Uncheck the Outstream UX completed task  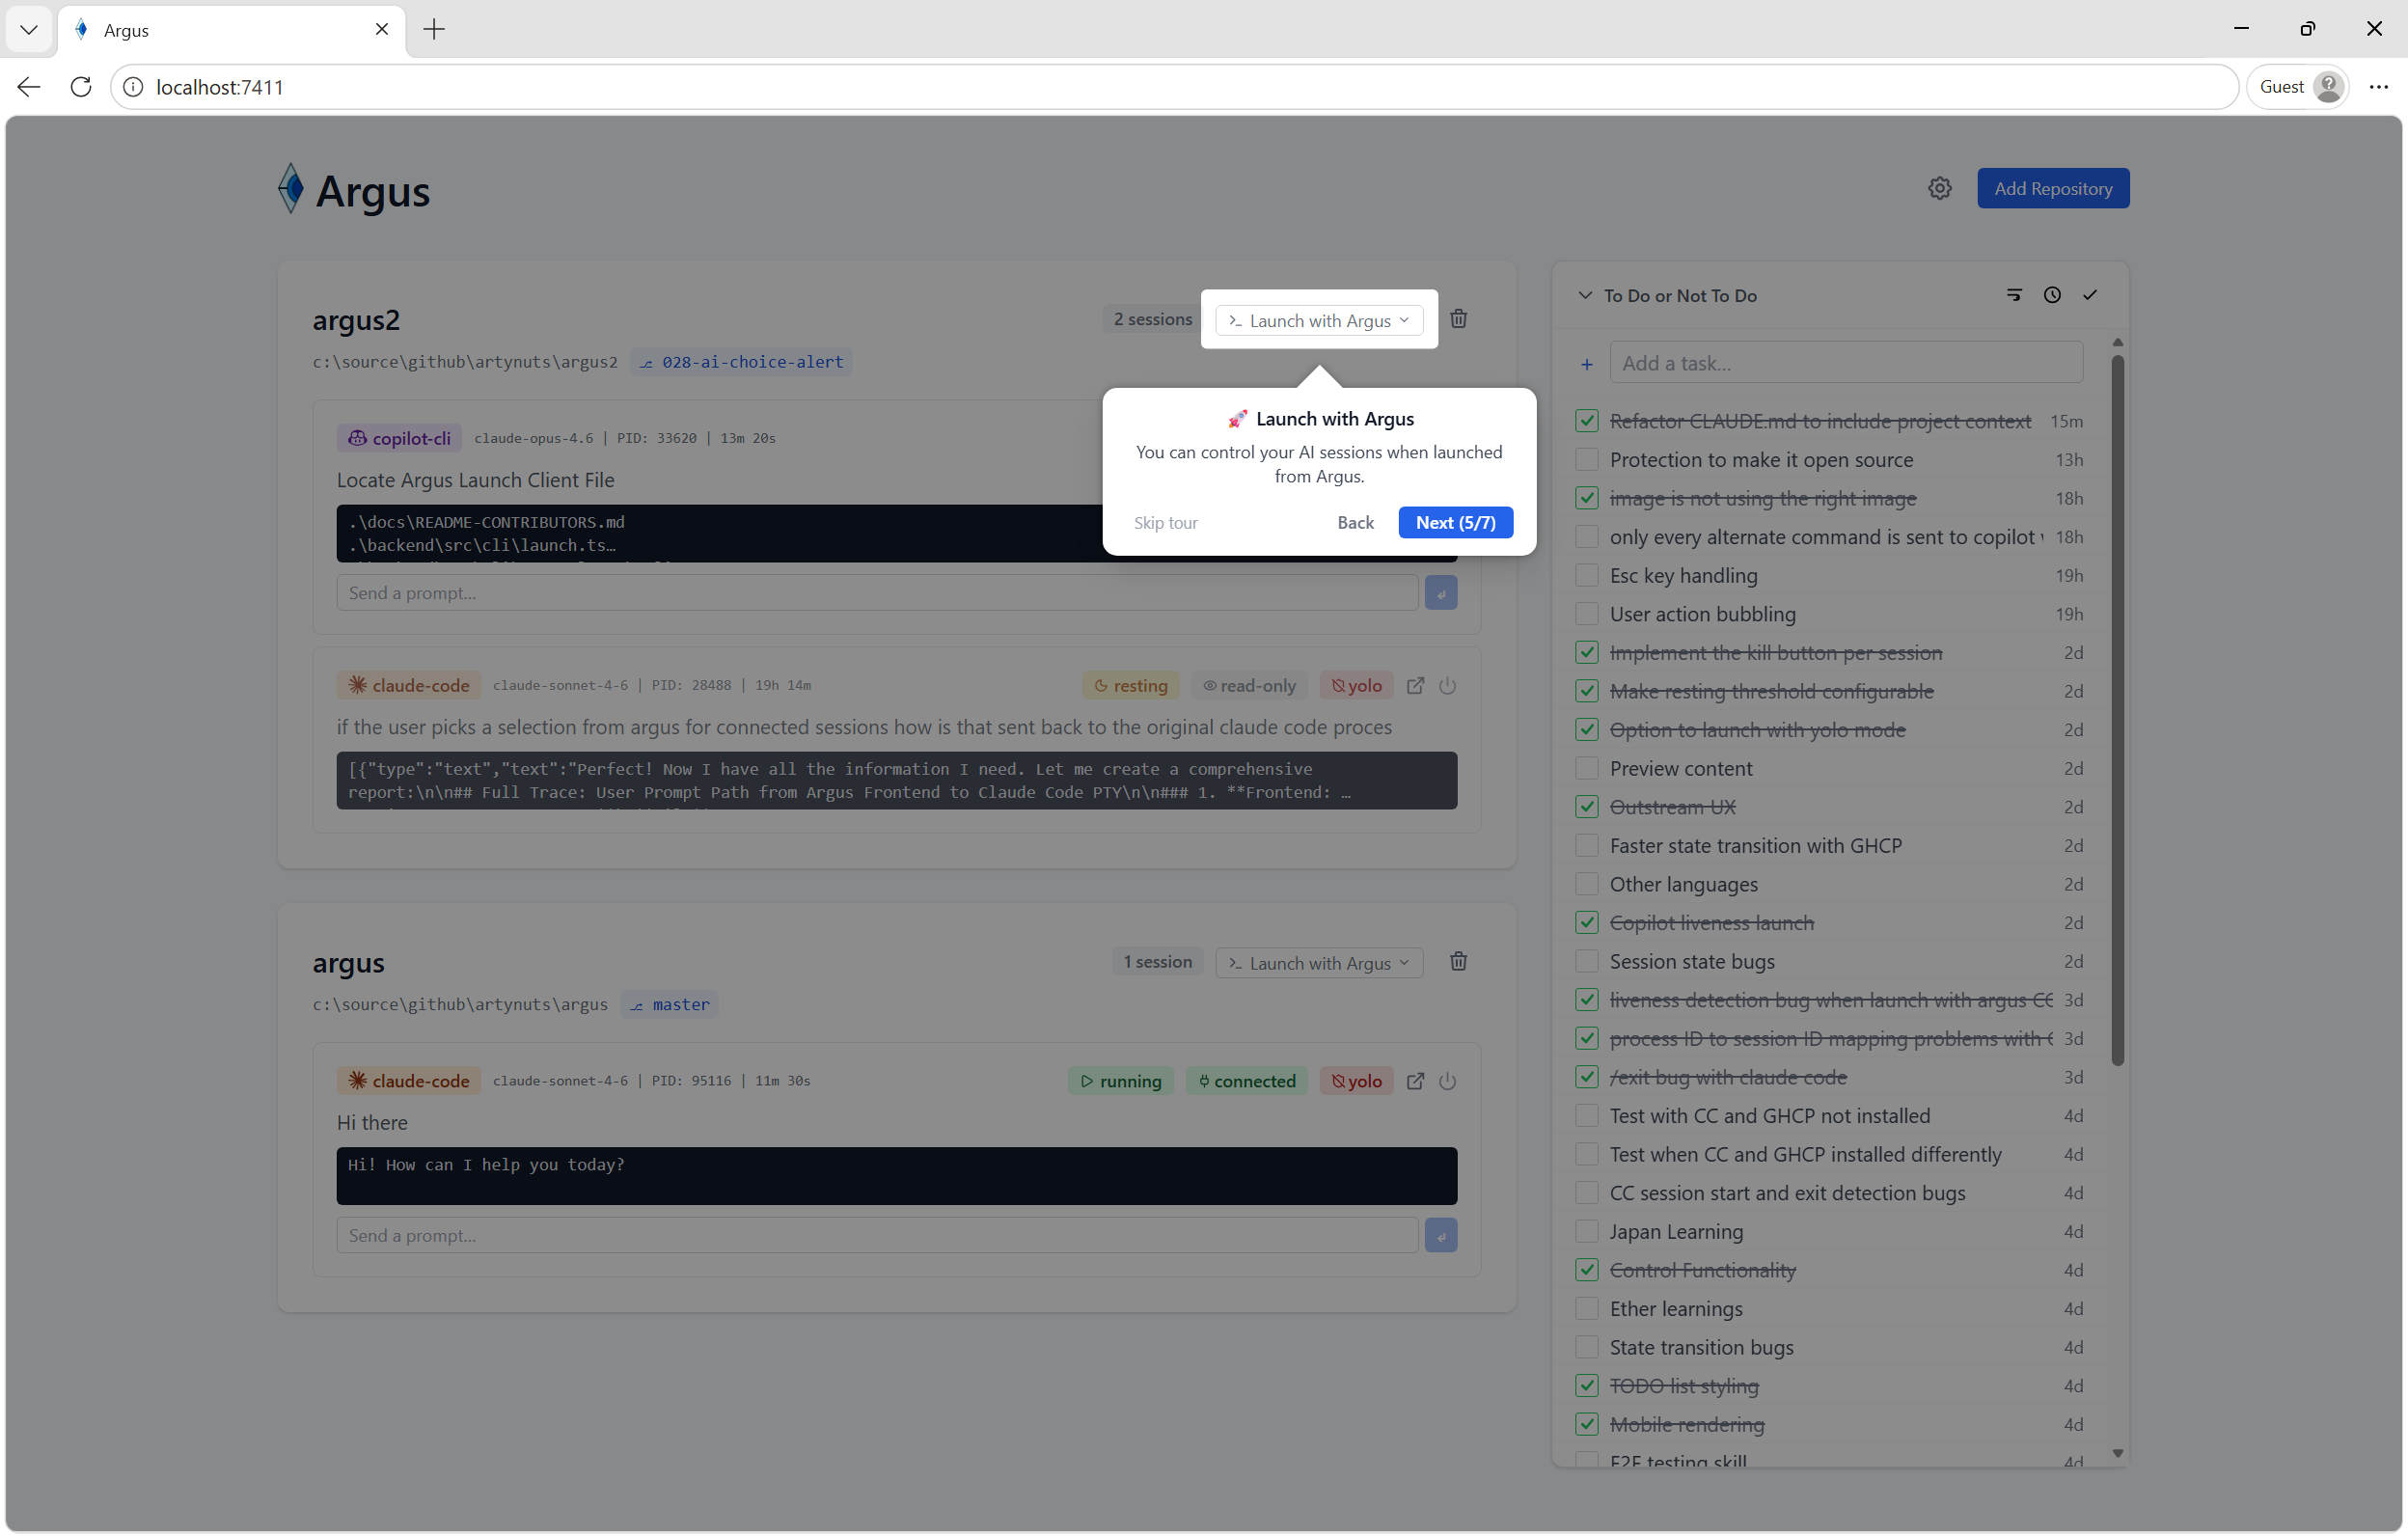pyautogui.click(x=1586, y=806)
